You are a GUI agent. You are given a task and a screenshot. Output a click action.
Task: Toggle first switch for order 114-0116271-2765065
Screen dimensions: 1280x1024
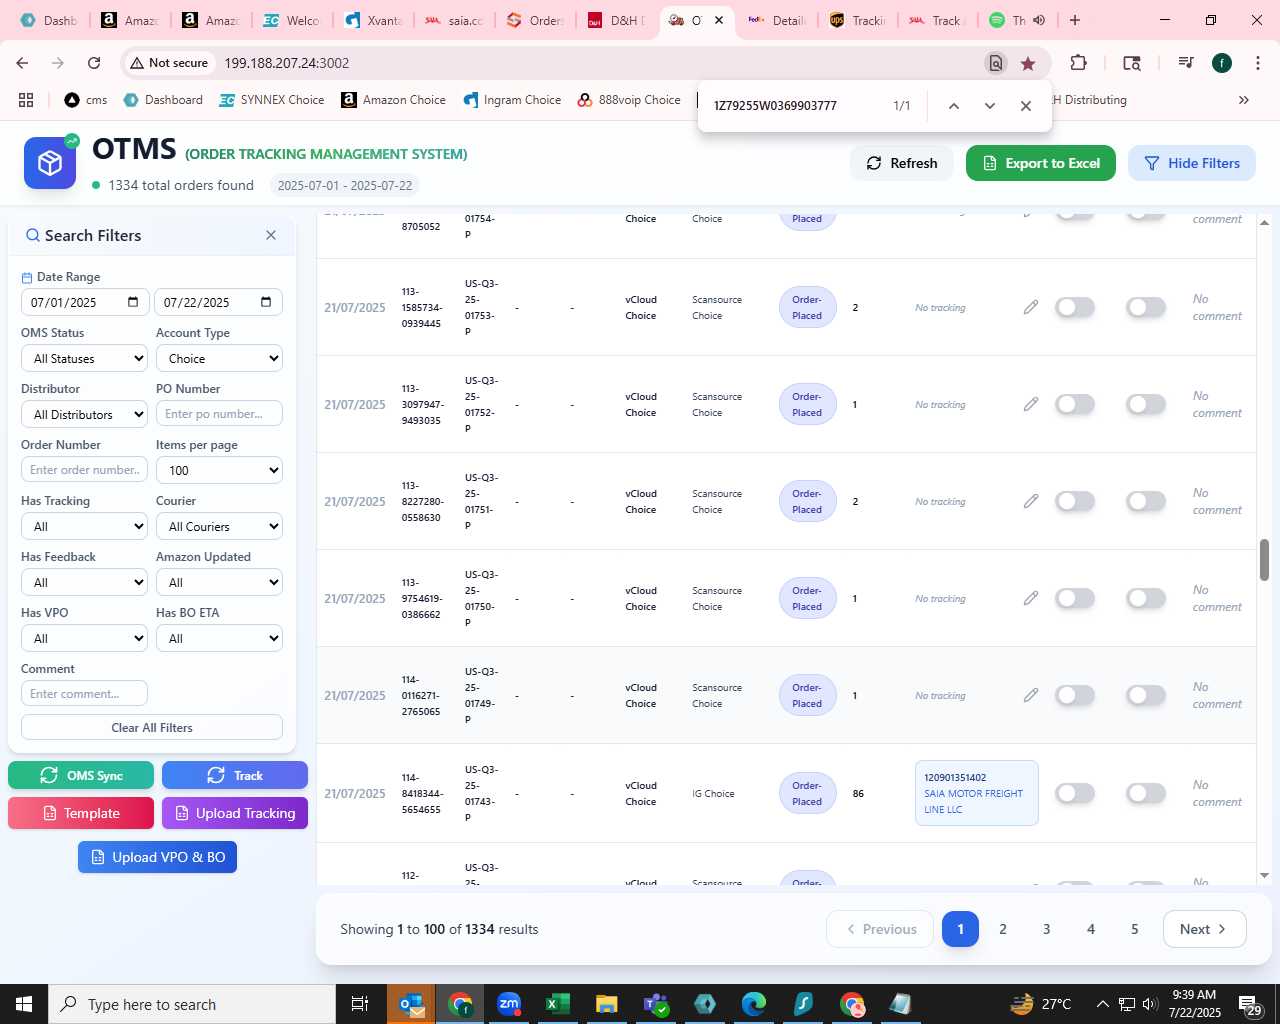[x=1075, y=695]
